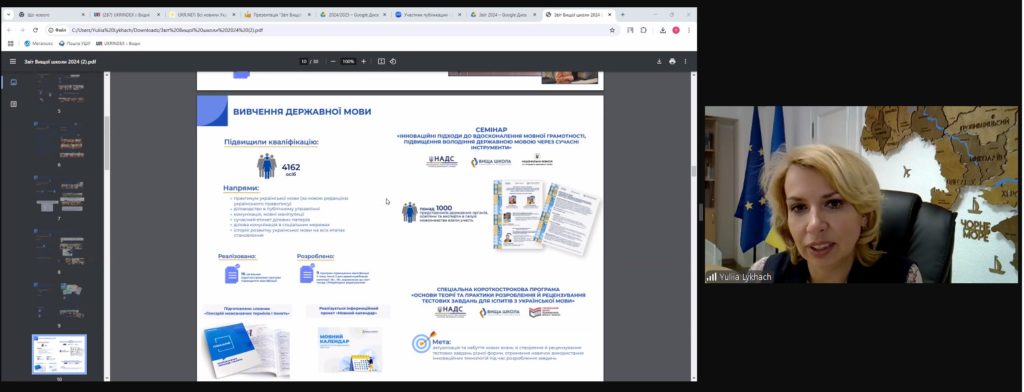Image resolution: width=1024 pixels, height=392 pixels.
Task: Select page 10 thumbnail in sidebar
Action: [59, 354]
